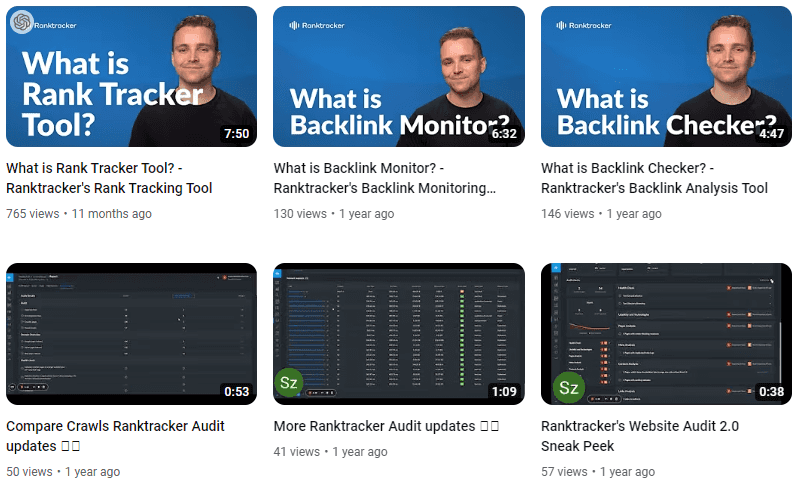Click Ranktracker logo on Backlink Monitor thumbnail
799x483 pixels.
click(x=316, y=25)
